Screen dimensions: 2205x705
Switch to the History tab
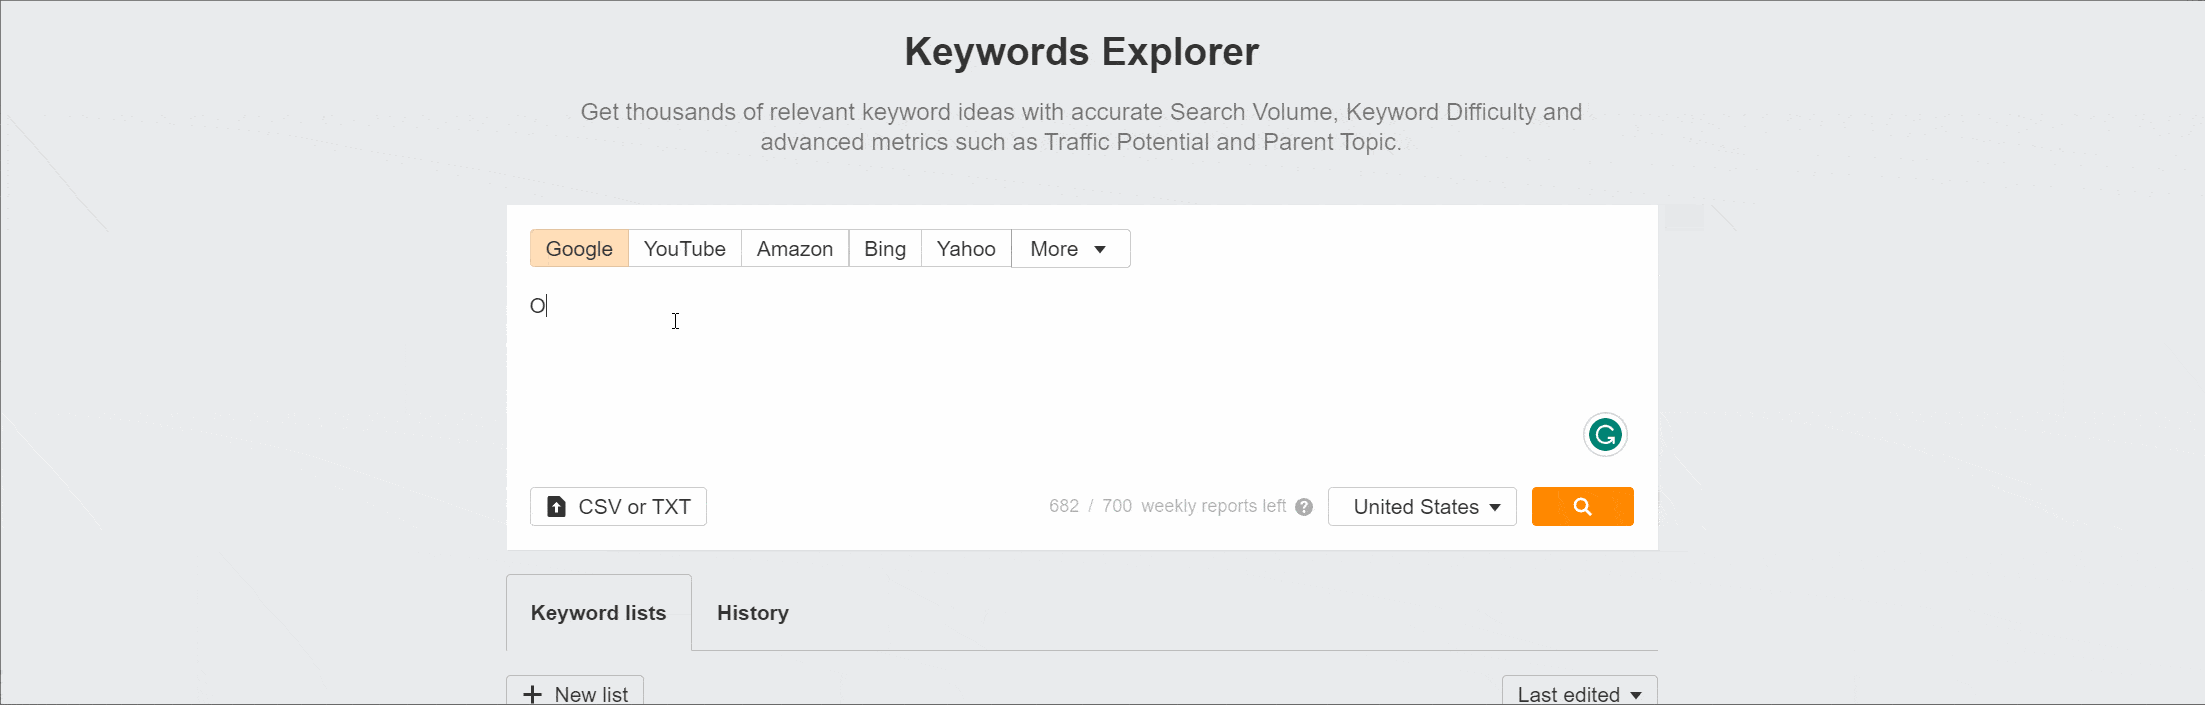click(753, 613)
